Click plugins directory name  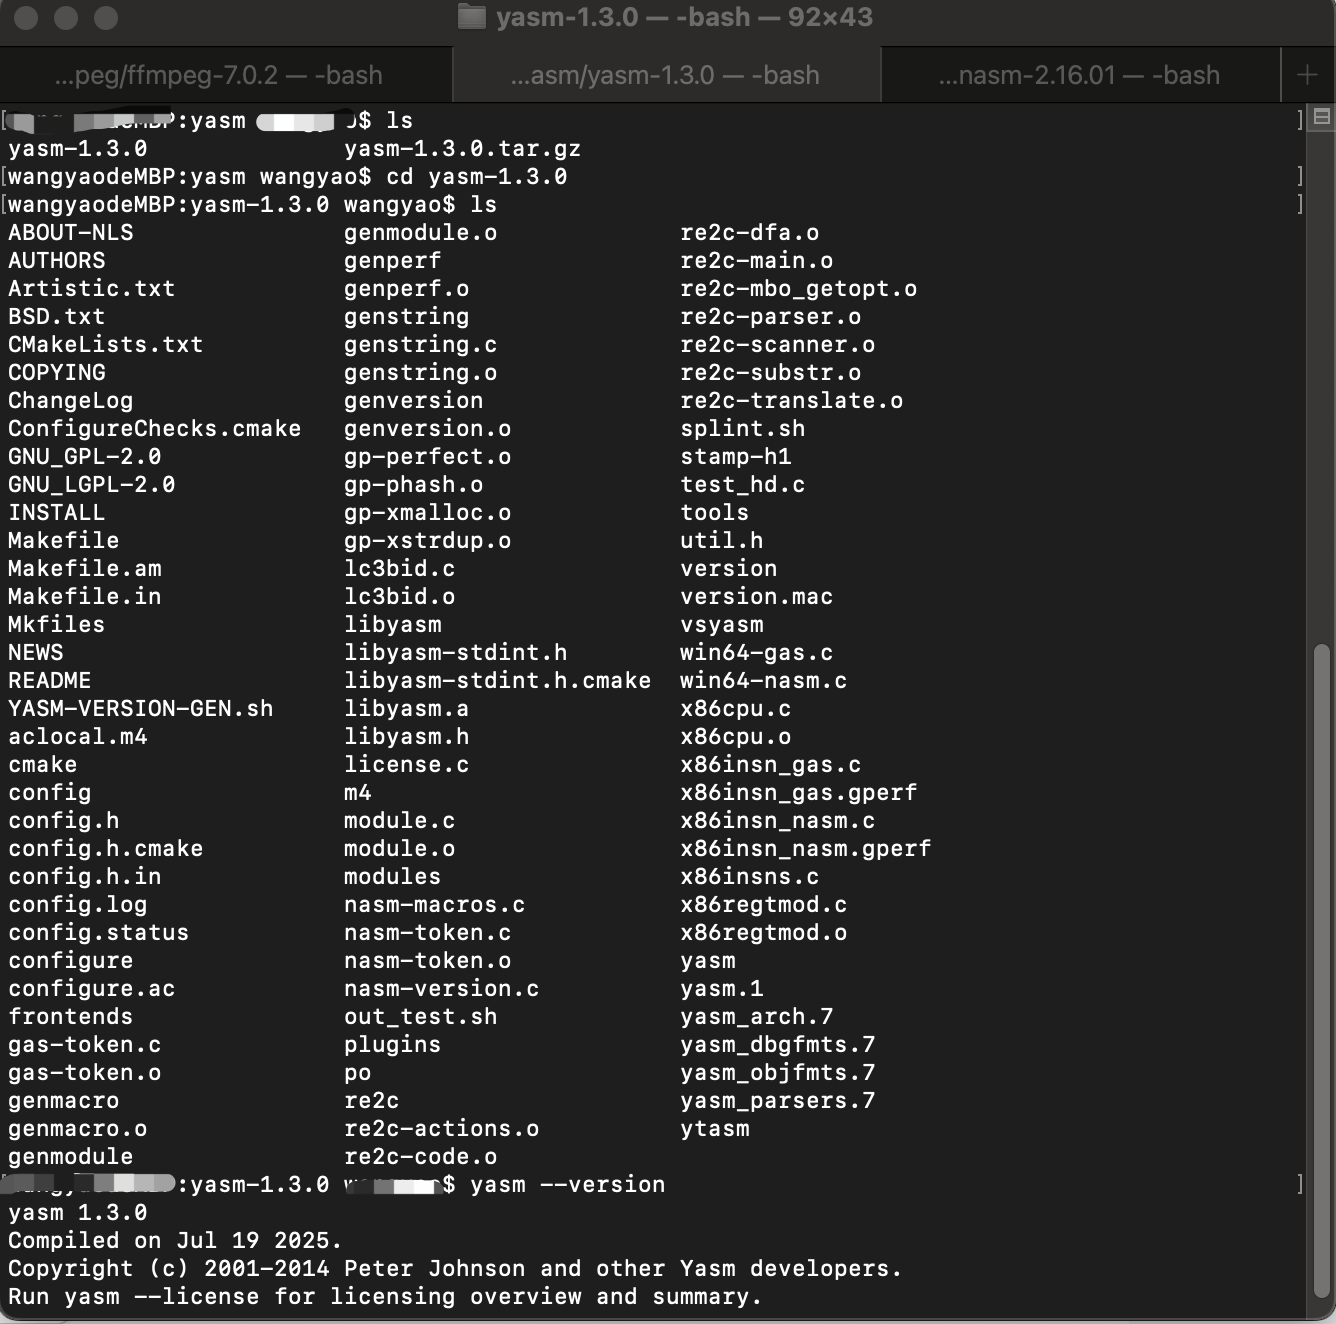tap(393, 1044)
